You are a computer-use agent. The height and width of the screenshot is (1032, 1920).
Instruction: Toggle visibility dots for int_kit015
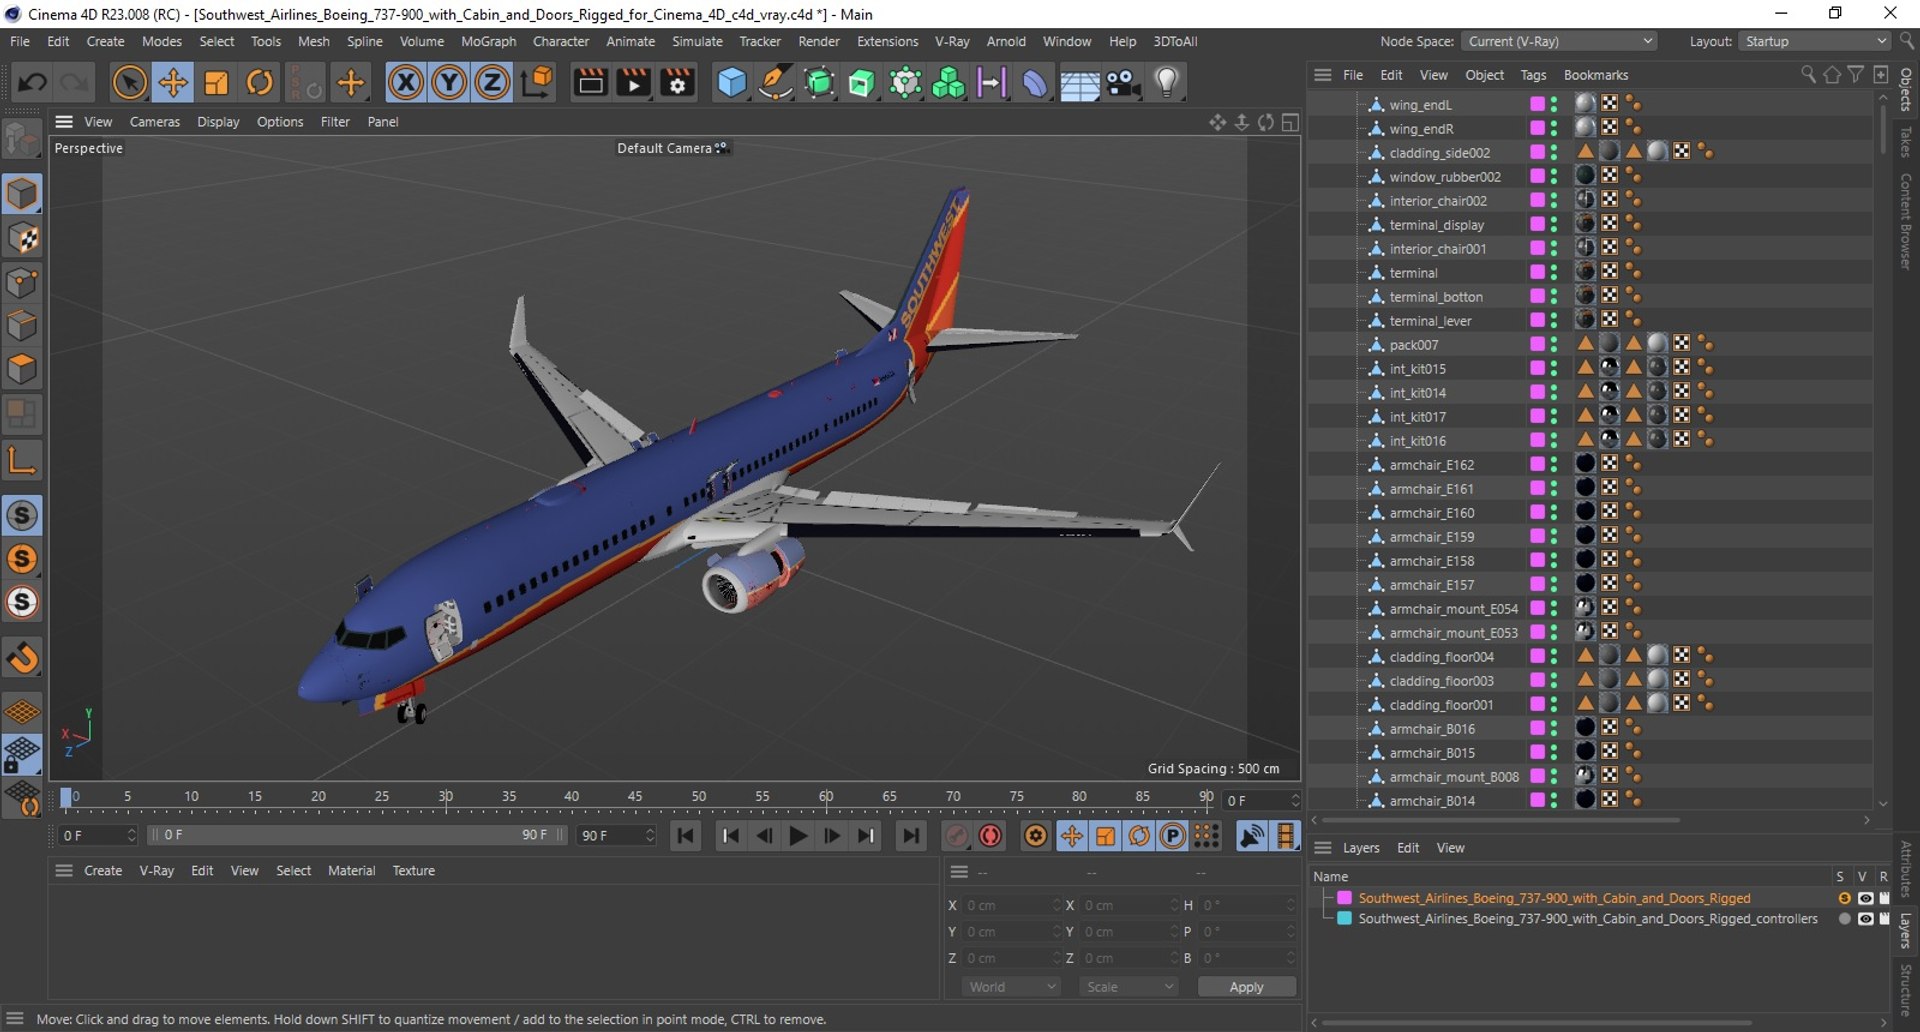pyautogui.click(x=1554, y=369)
